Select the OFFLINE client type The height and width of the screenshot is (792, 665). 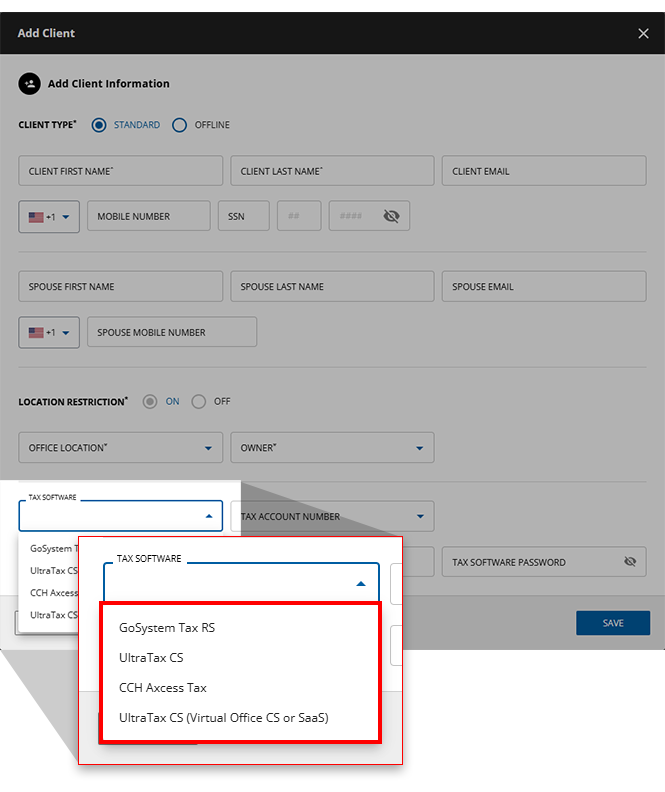179,125
